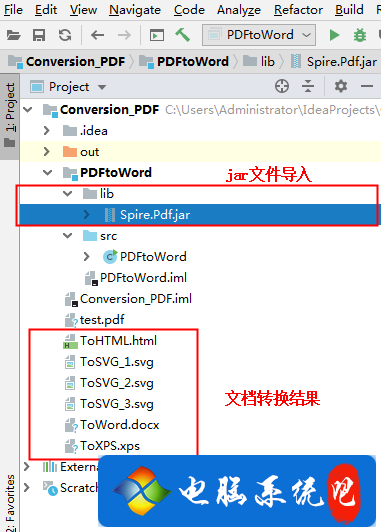381x532 pixels.
Task: Open the Build menu
Action: [x=349, y=10]
